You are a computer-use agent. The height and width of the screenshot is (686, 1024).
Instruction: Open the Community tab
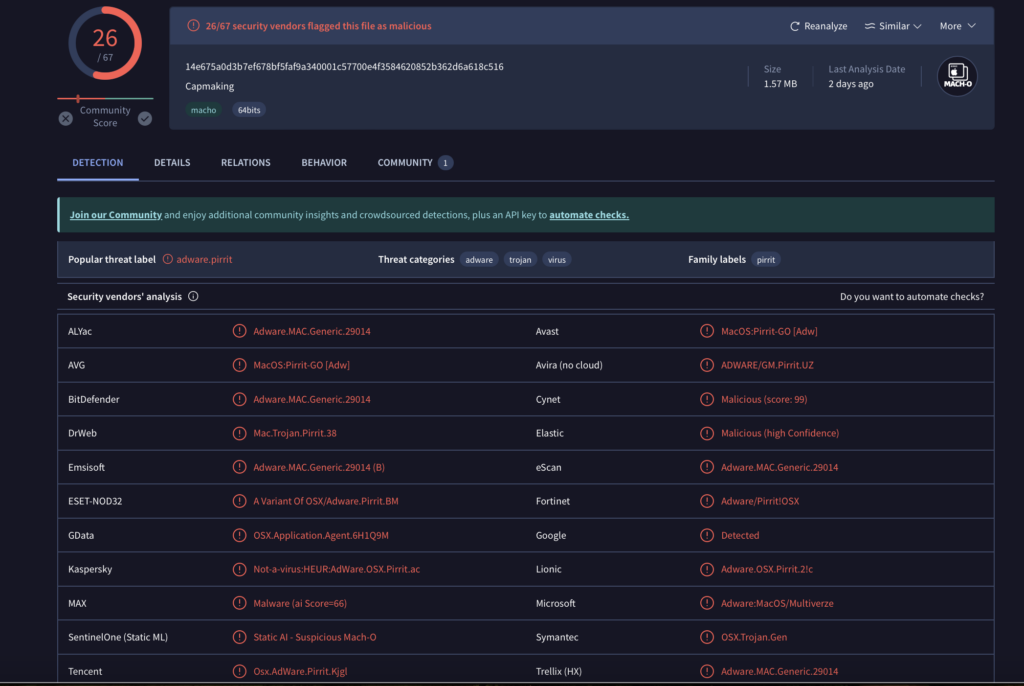coord(415,163)
